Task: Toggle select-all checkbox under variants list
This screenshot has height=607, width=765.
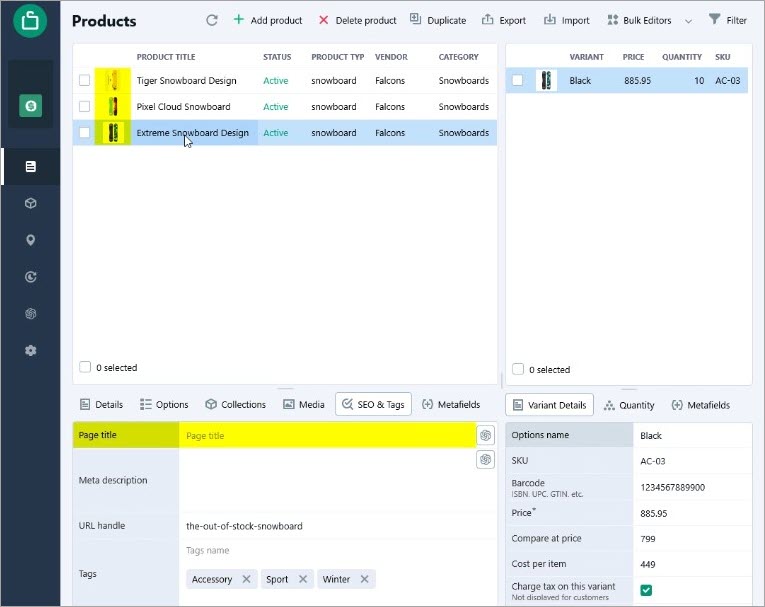Action: coord(518,369)
